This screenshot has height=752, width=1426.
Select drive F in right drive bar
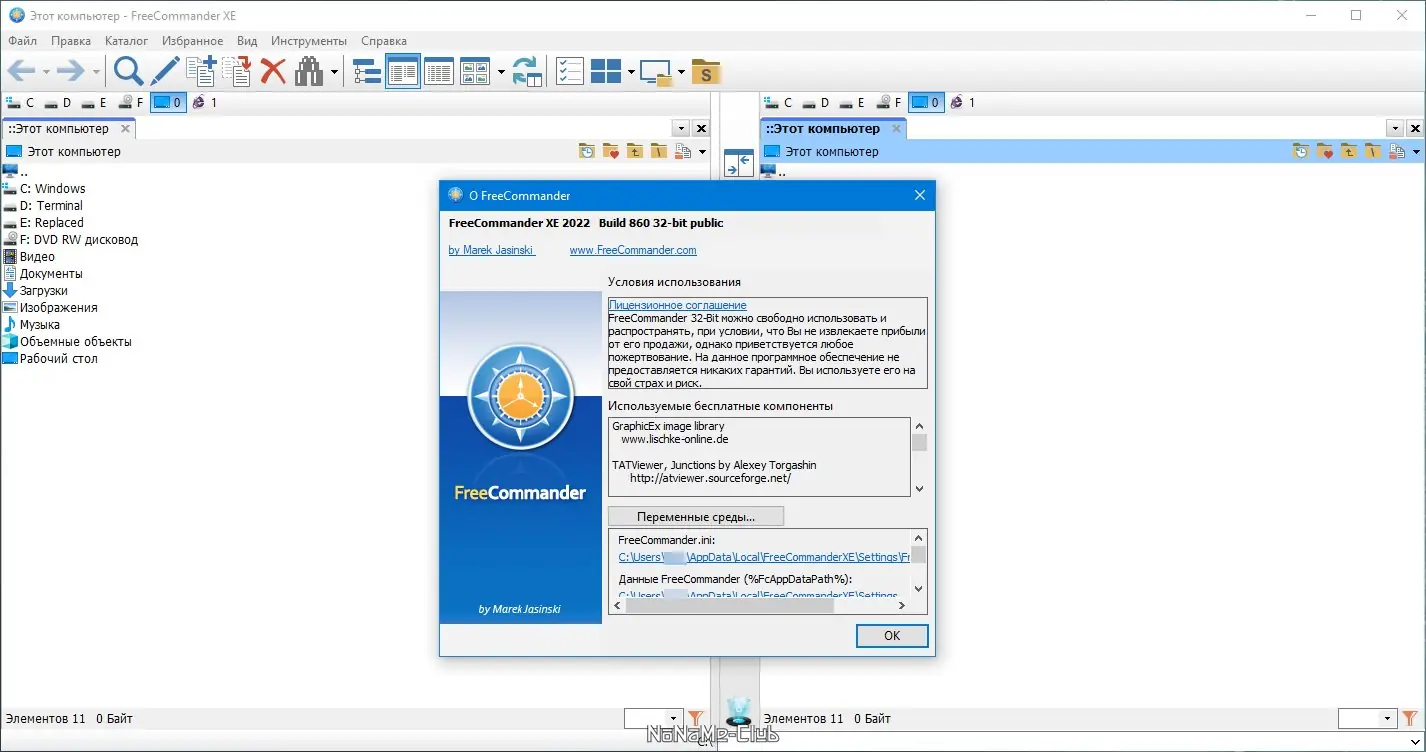tap(889, 102)
